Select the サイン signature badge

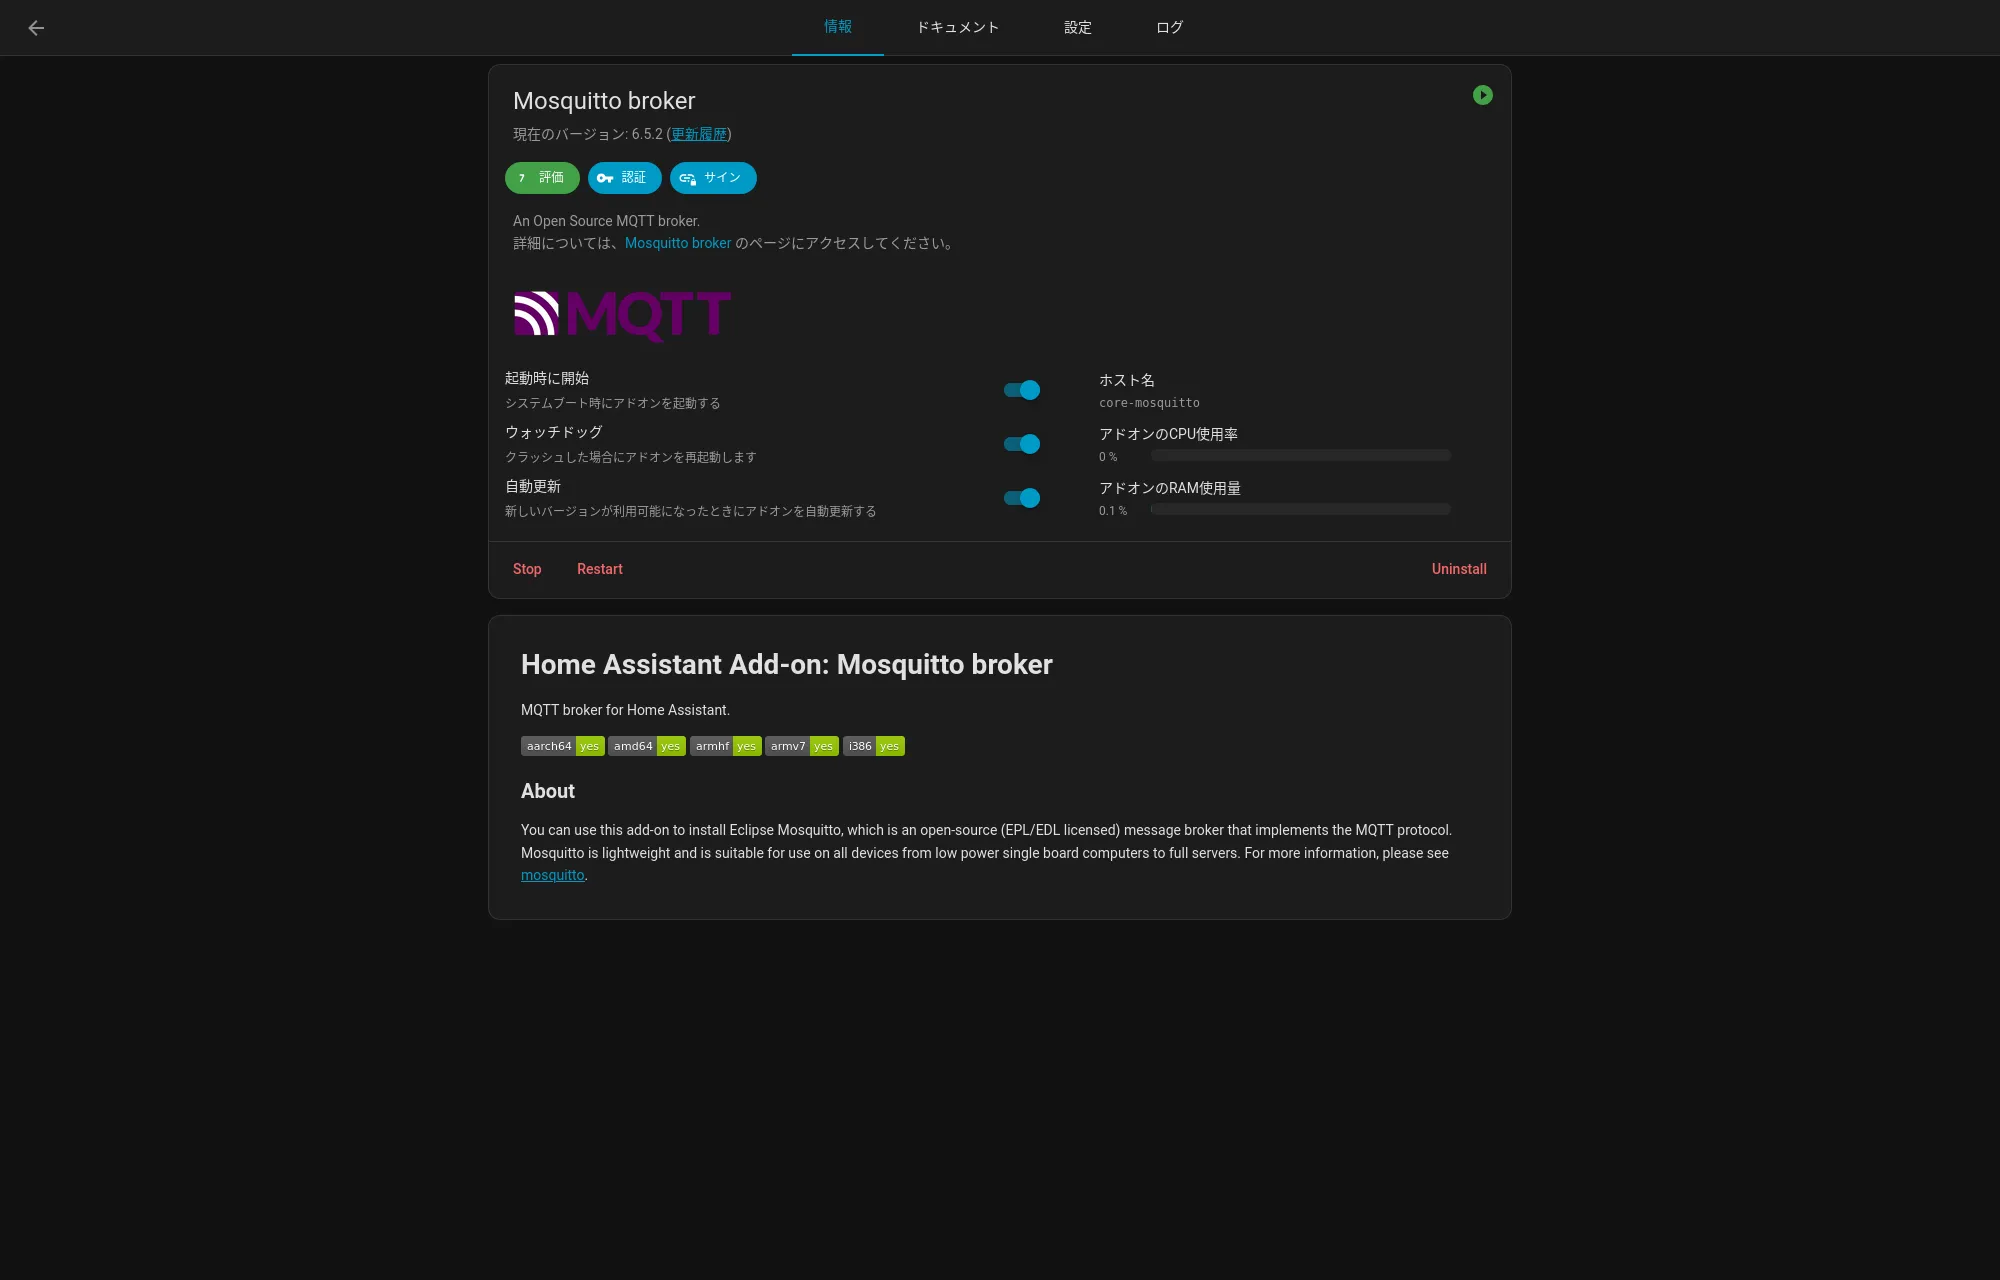tap(712, 178)
